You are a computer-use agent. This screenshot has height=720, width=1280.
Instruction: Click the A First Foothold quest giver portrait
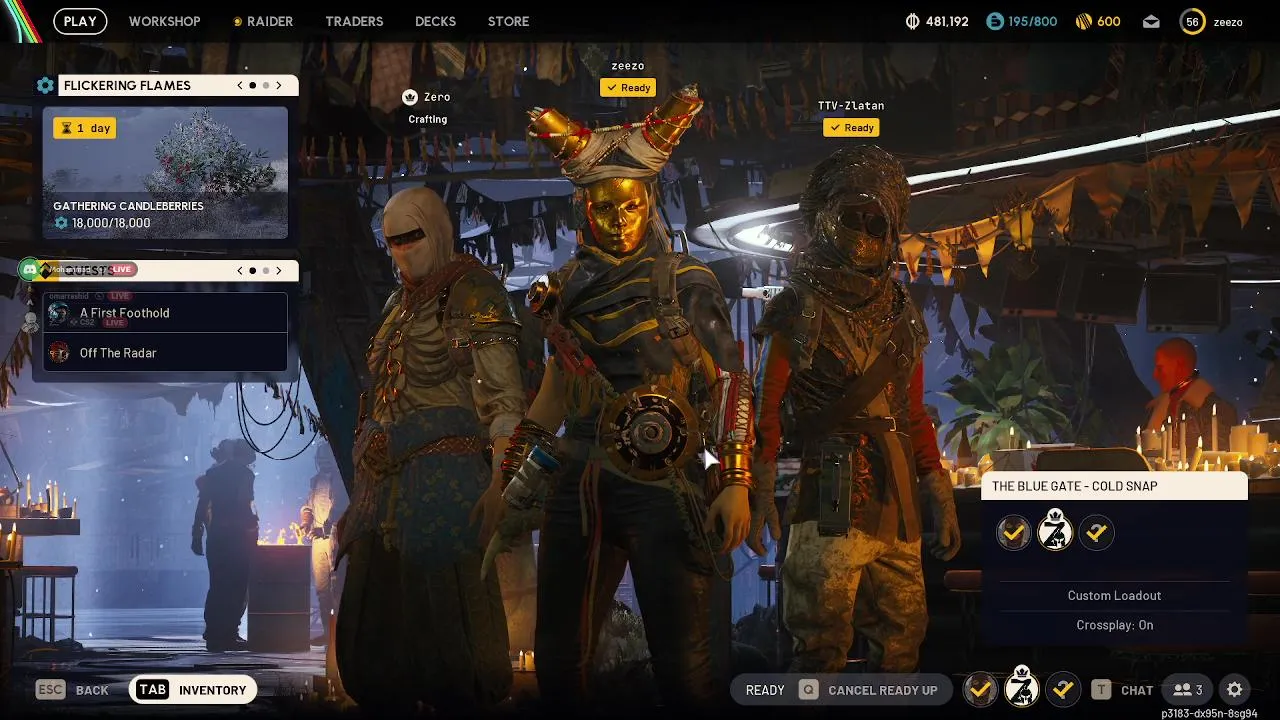pos(59,313)
